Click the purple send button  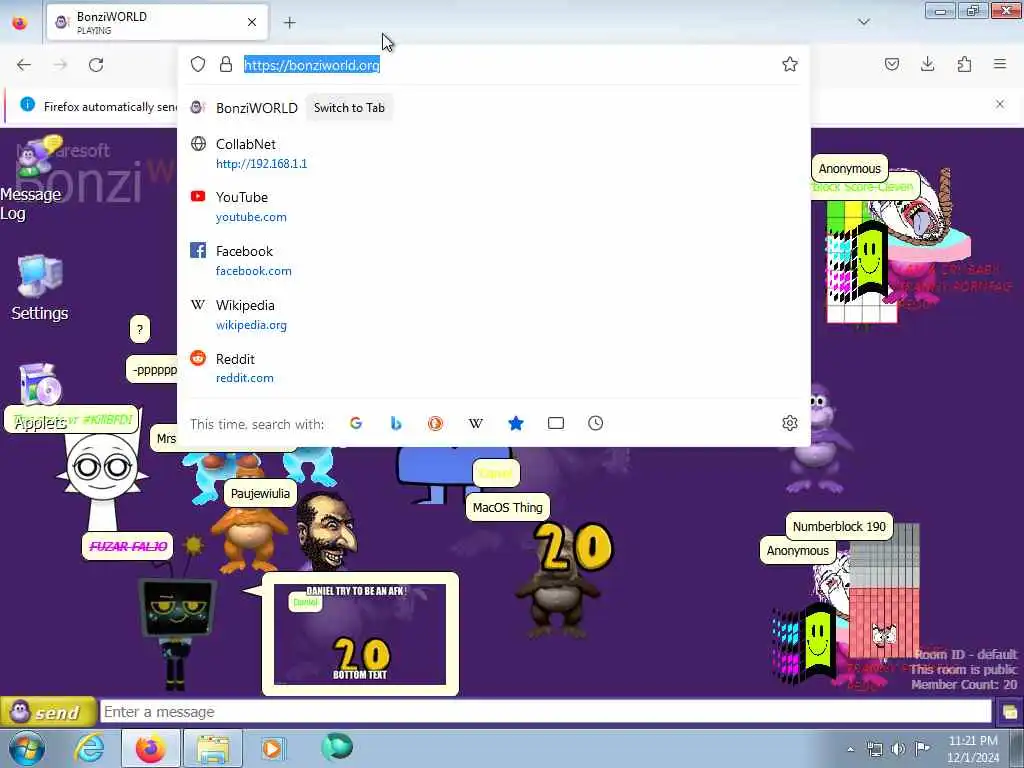tap(48, 712)
